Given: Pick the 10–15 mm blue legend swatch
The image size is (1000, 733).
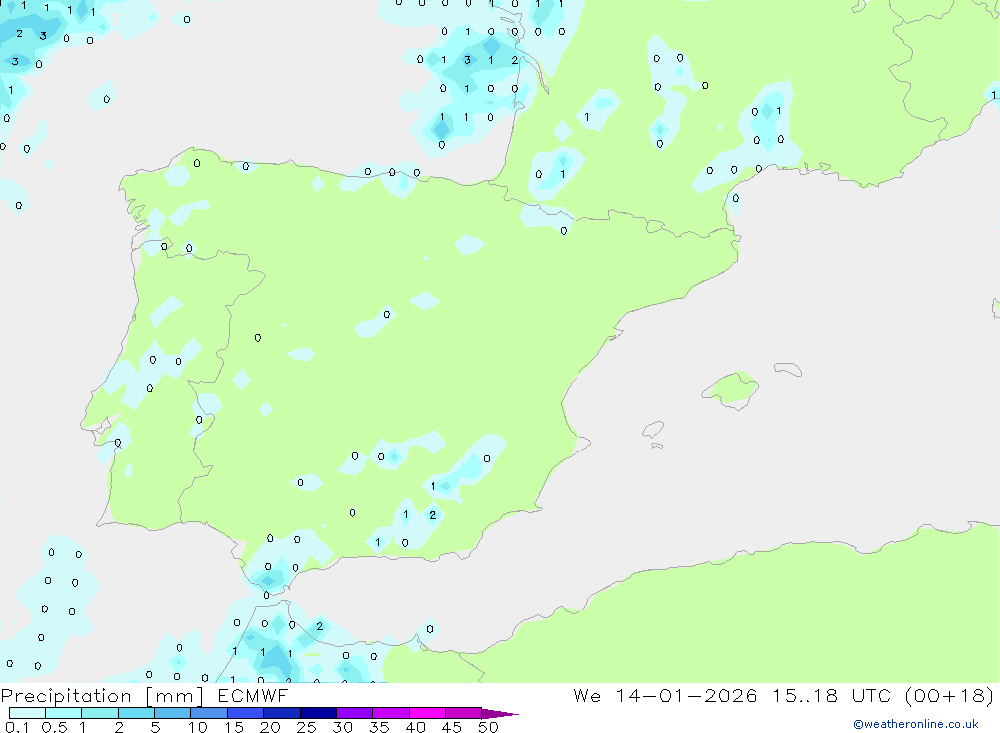Looking at the screenshot, I should pyautogui.click(x=209, y=713).
